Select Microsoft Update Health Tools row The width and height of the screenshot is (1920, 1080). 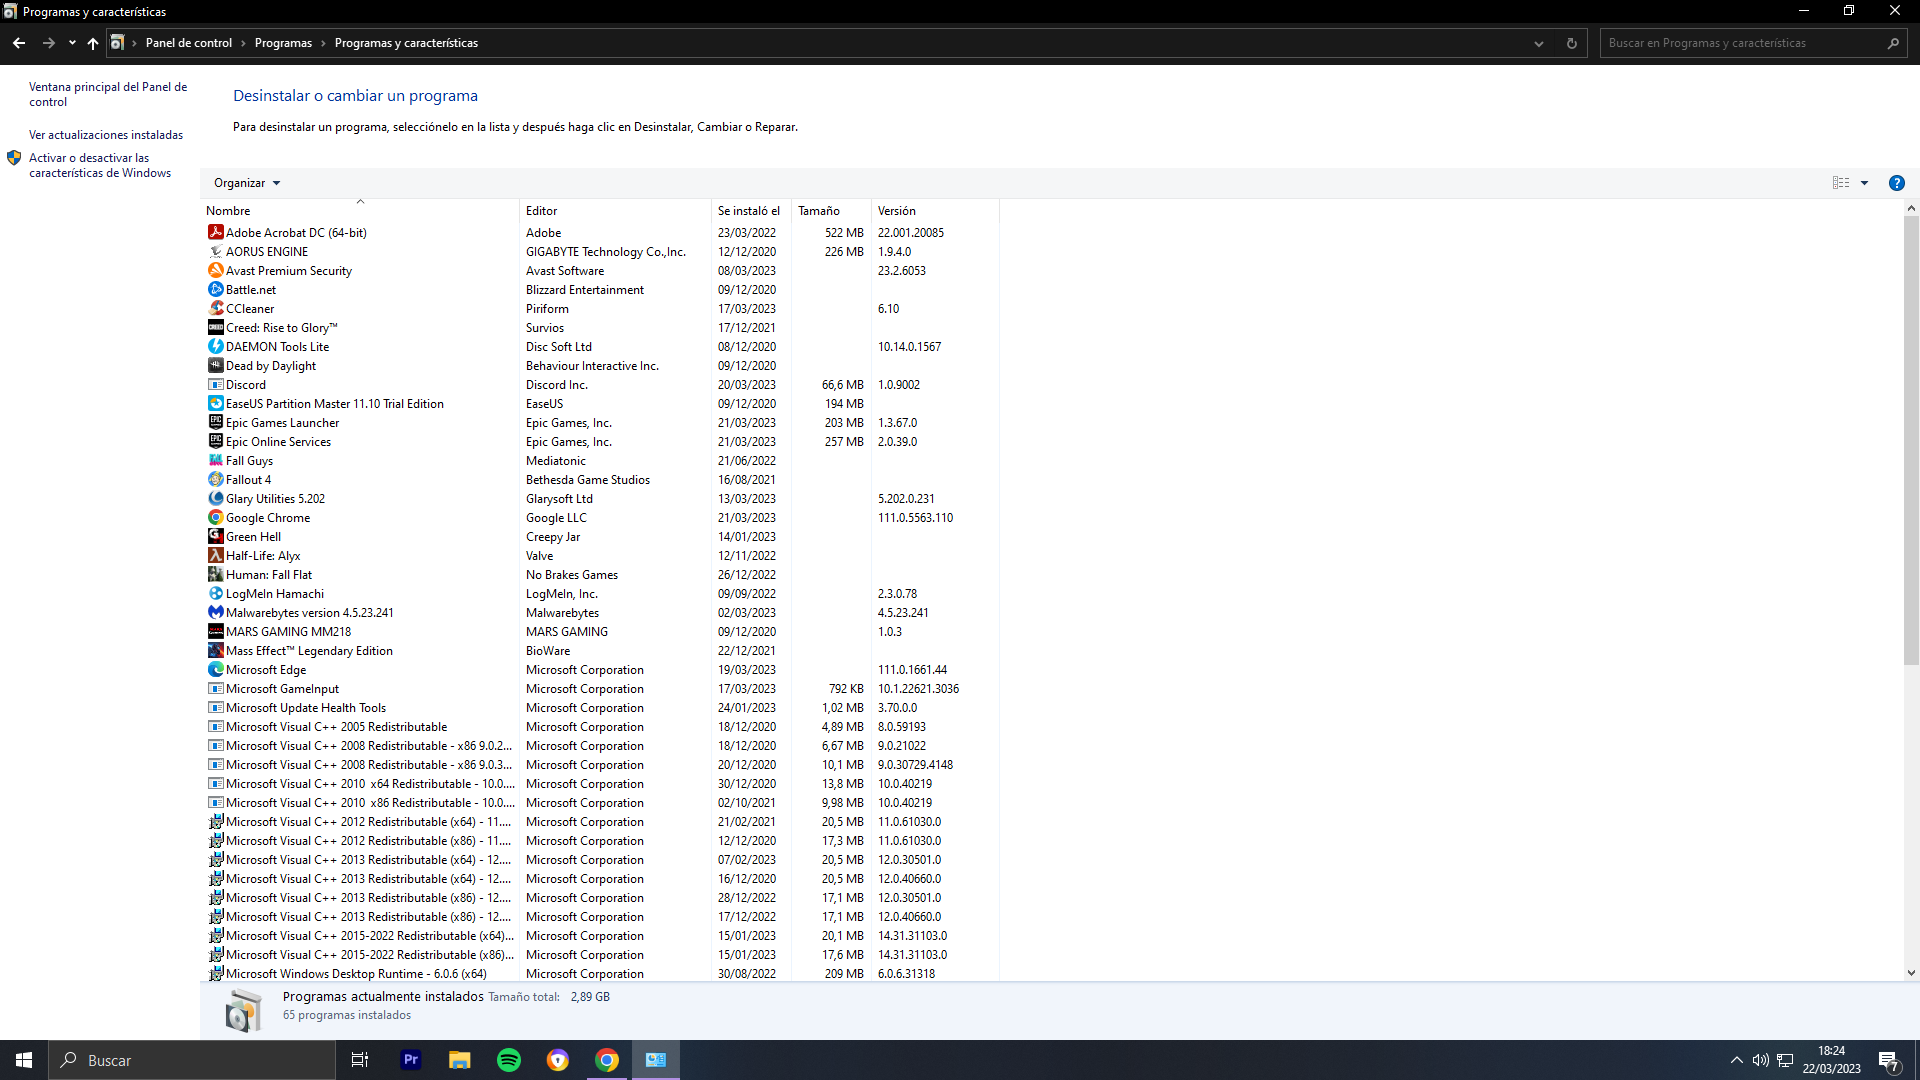(x=600, y=707)
